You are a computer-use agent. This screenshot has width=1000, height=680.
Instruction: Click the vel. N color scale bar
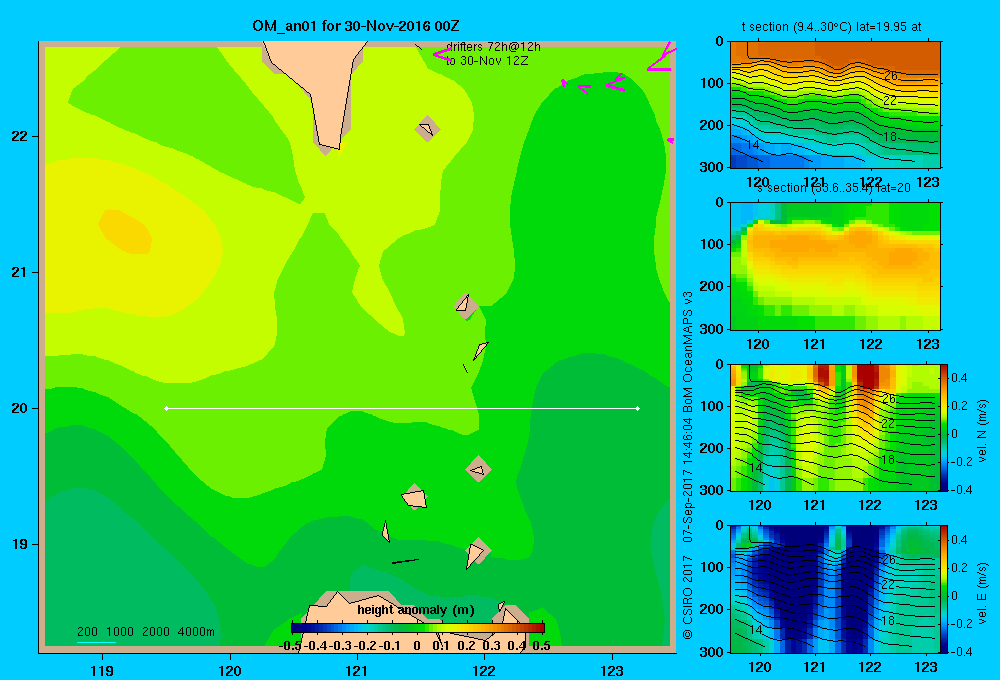[944, 427]
